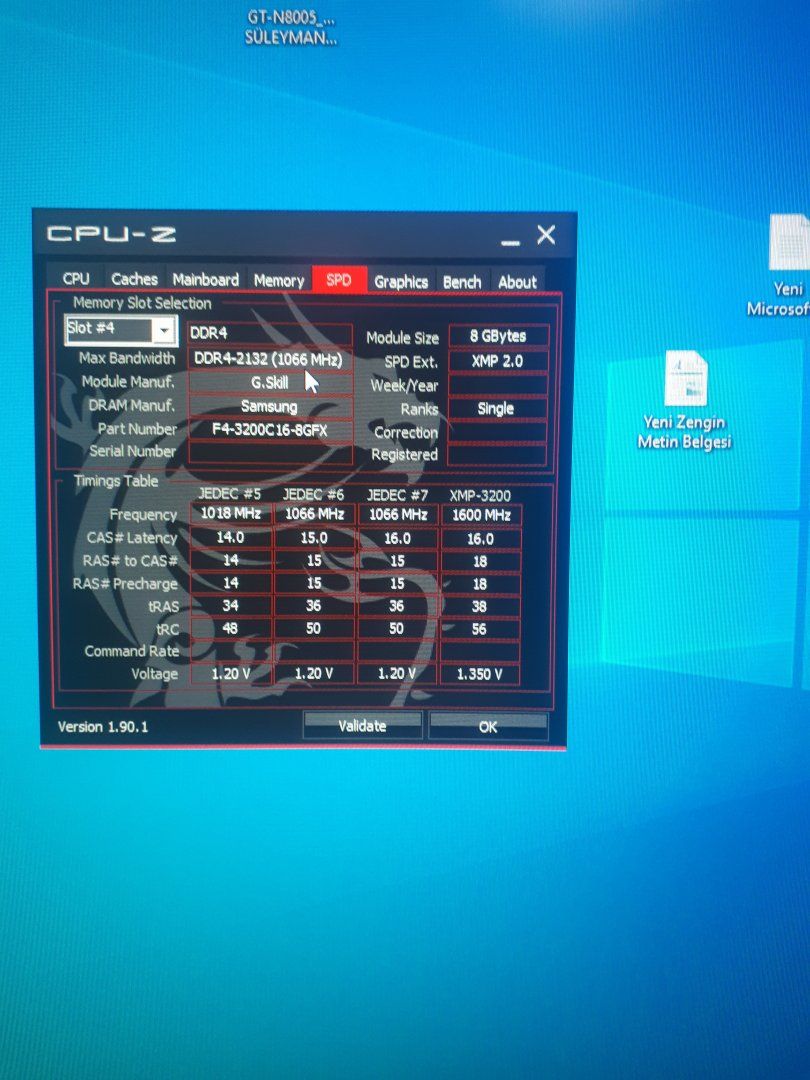Click the 1018 MHz frequency cell

pos(231,513)
